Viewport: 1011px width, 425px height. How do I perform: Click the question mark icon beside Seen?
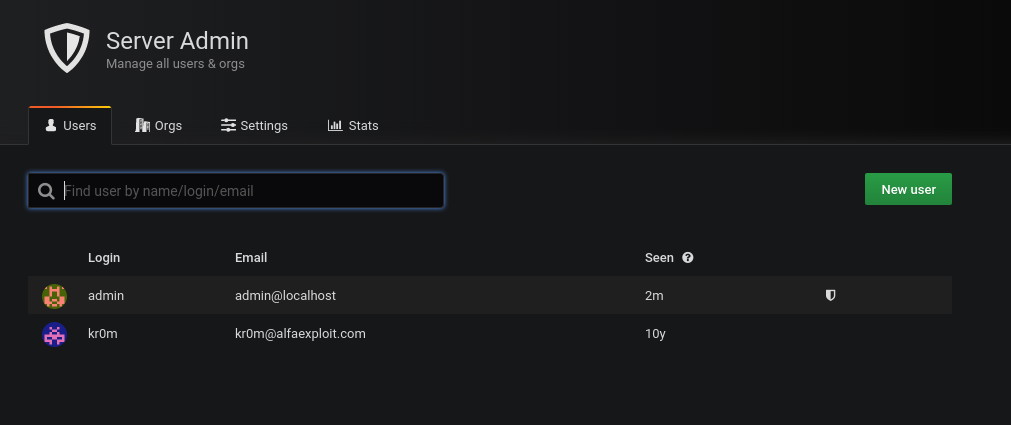tap(688, 258)
